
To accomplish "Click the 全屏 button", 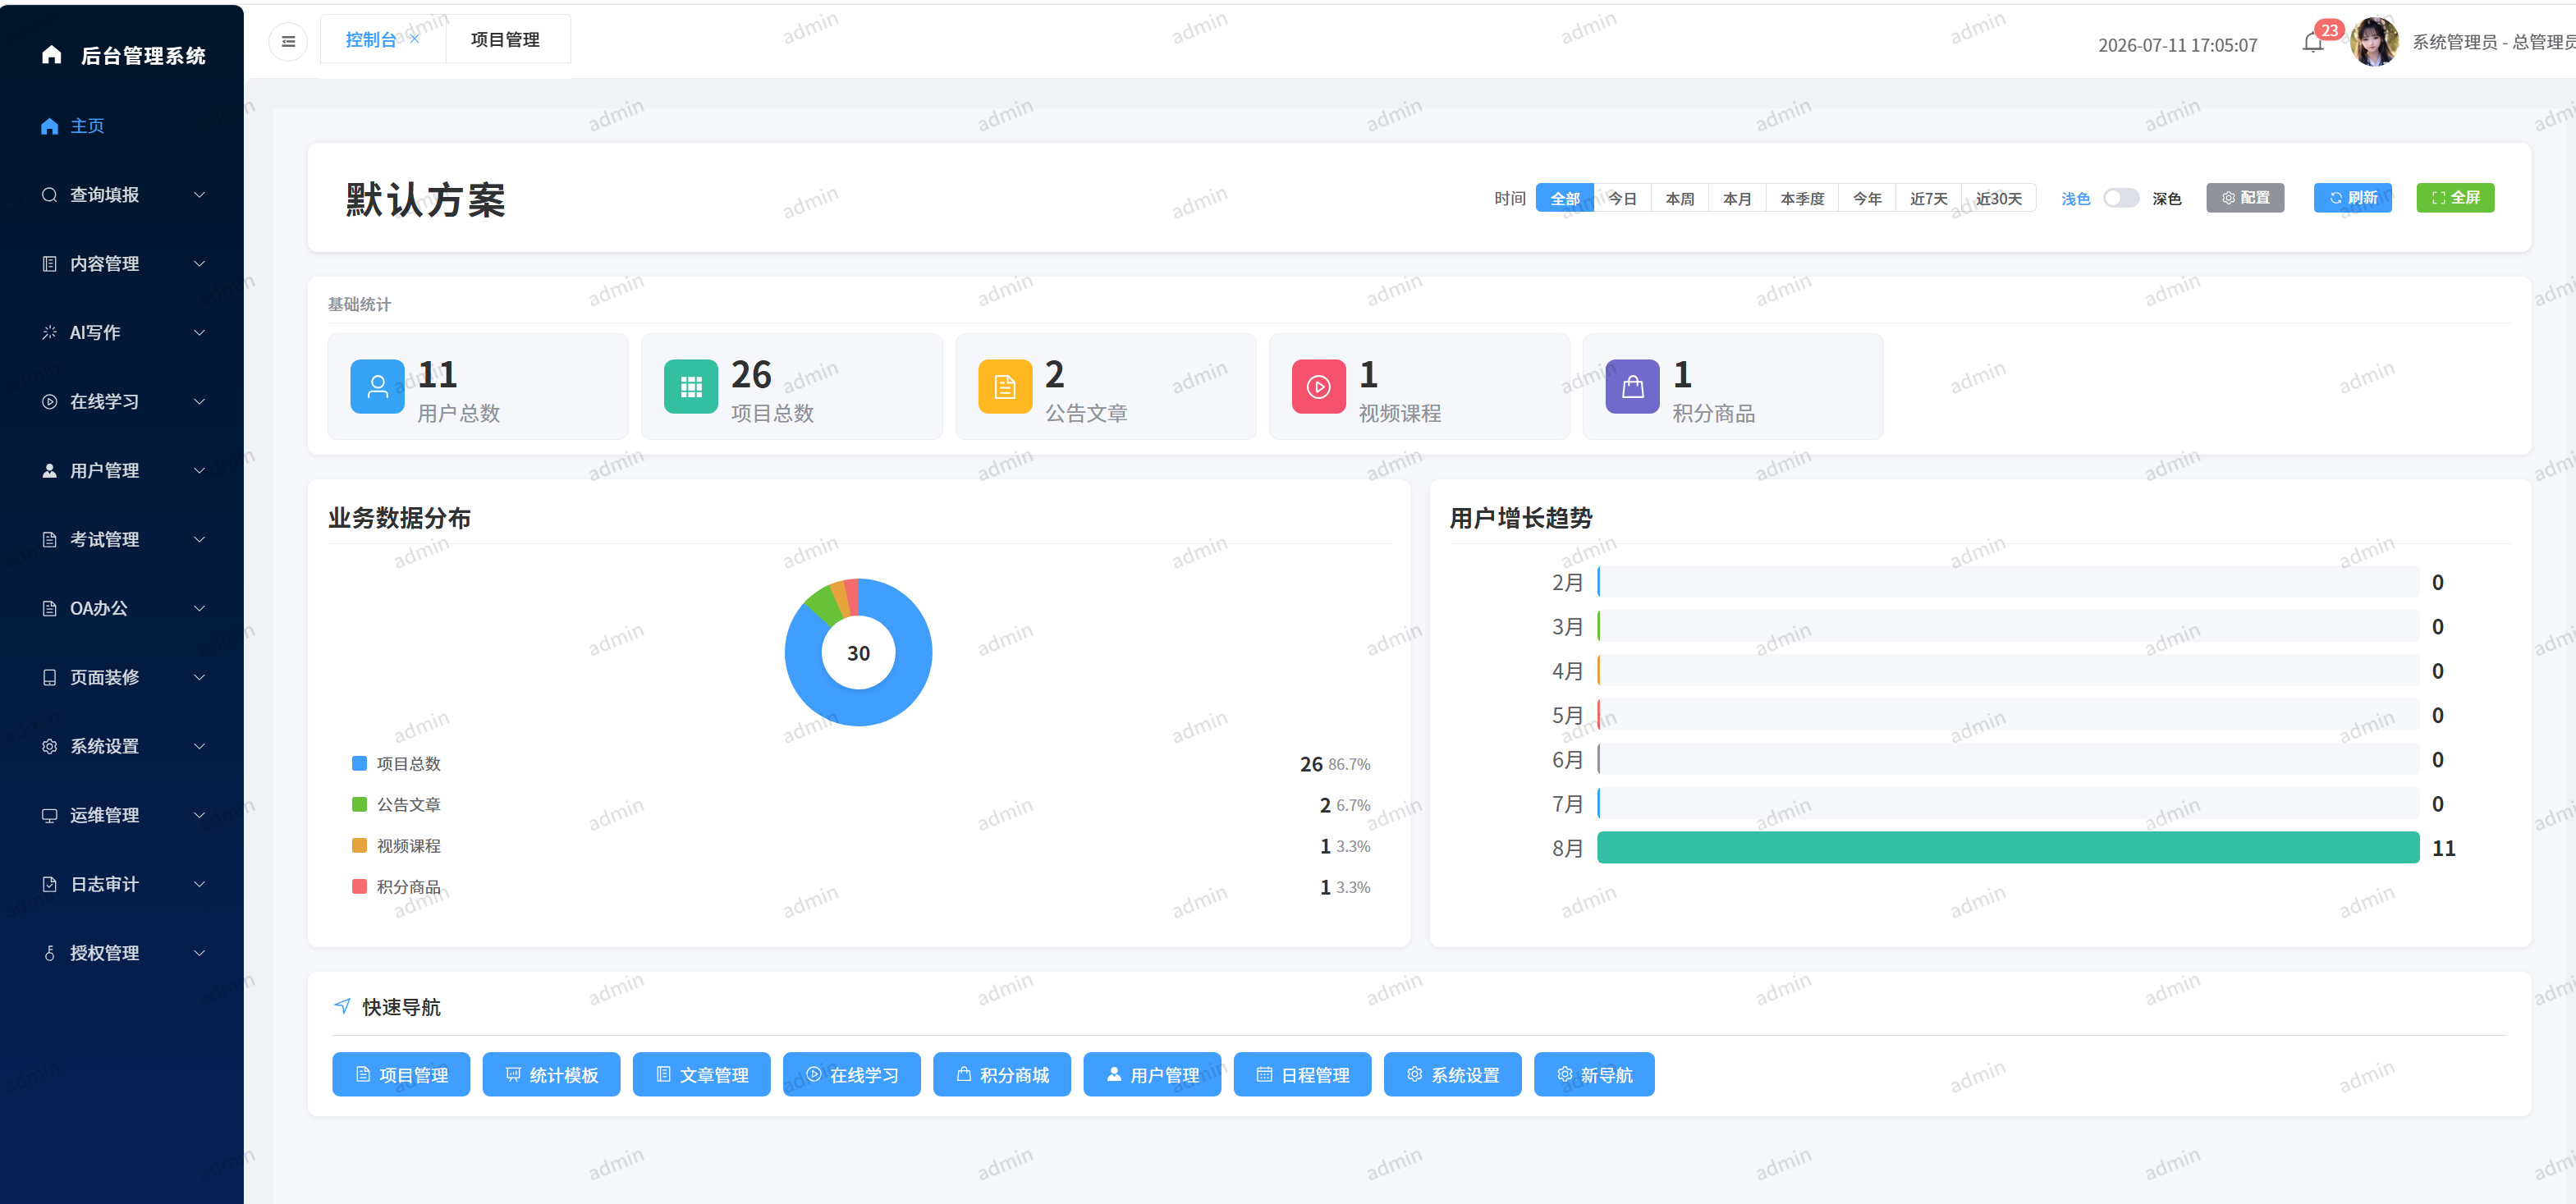I will [x=2455, y=198].
